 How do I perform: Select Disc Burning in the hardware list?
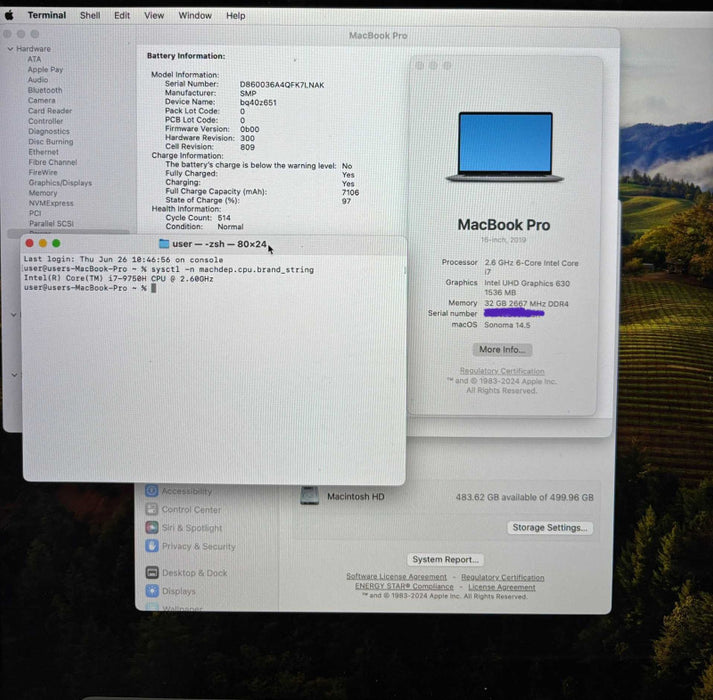pos(50,142)
